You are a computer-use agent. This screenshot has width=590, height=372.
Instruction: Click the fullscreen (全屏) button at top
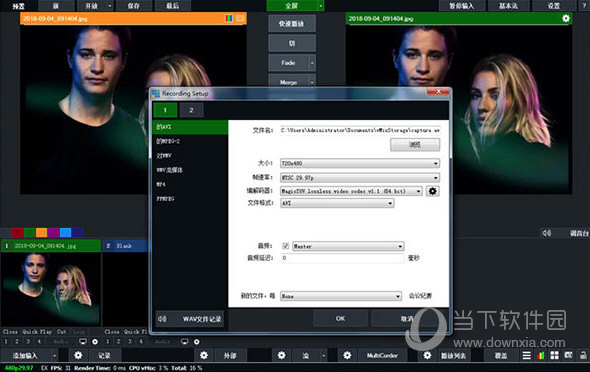pyautogui.click(x=292, y=5)
